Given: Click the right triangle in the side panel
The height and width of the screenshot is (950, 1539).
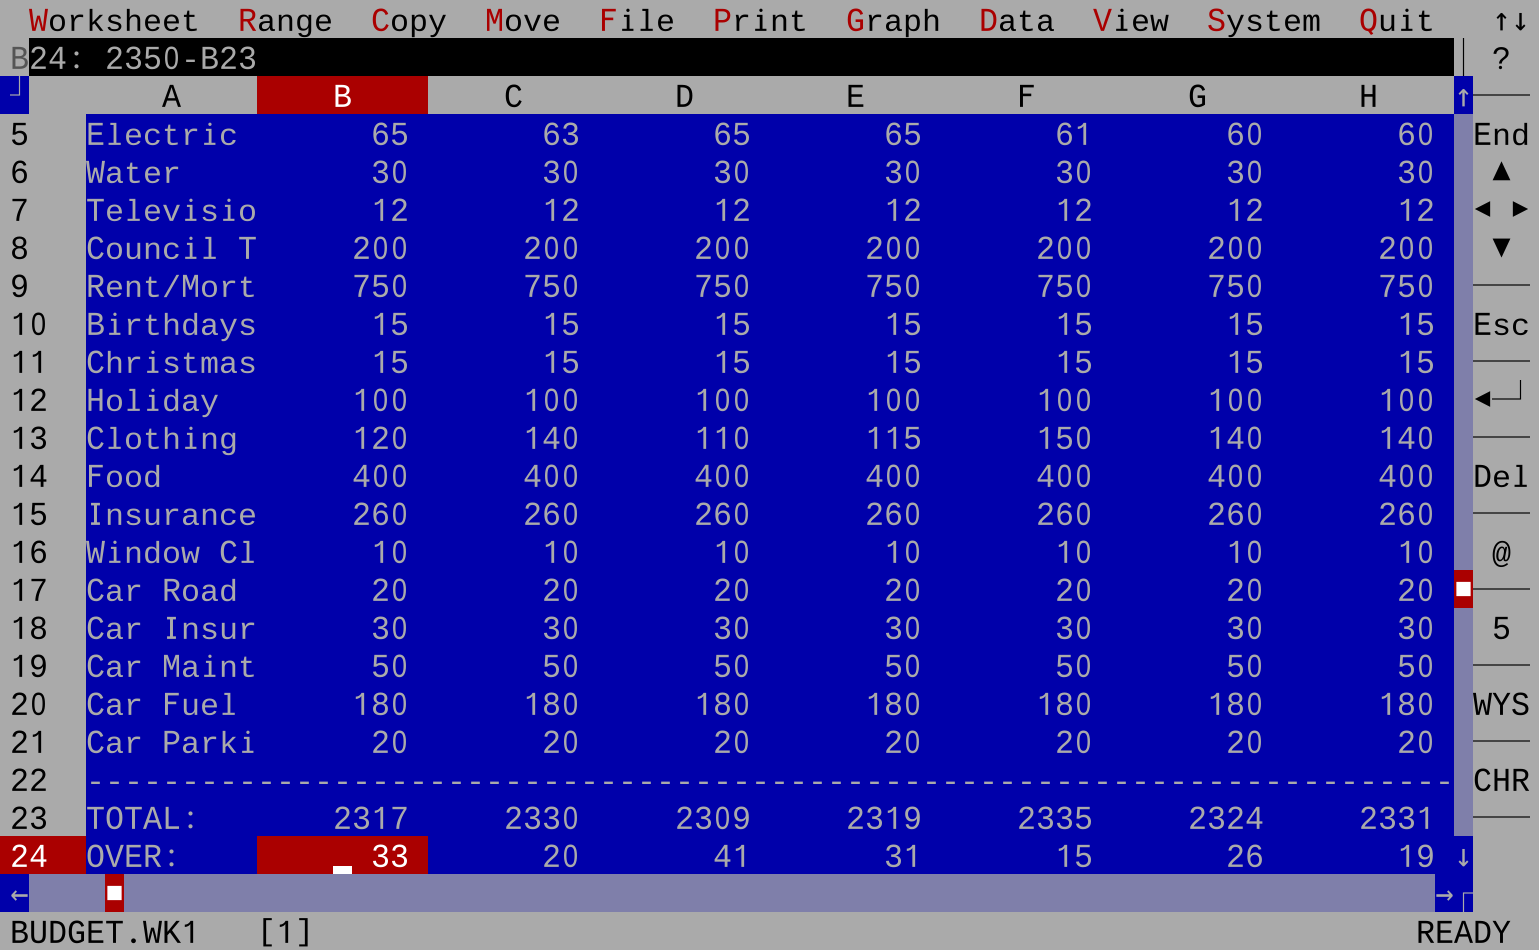Looking at the screenshot, I should pyautogui.click(x=1520, y=209).
